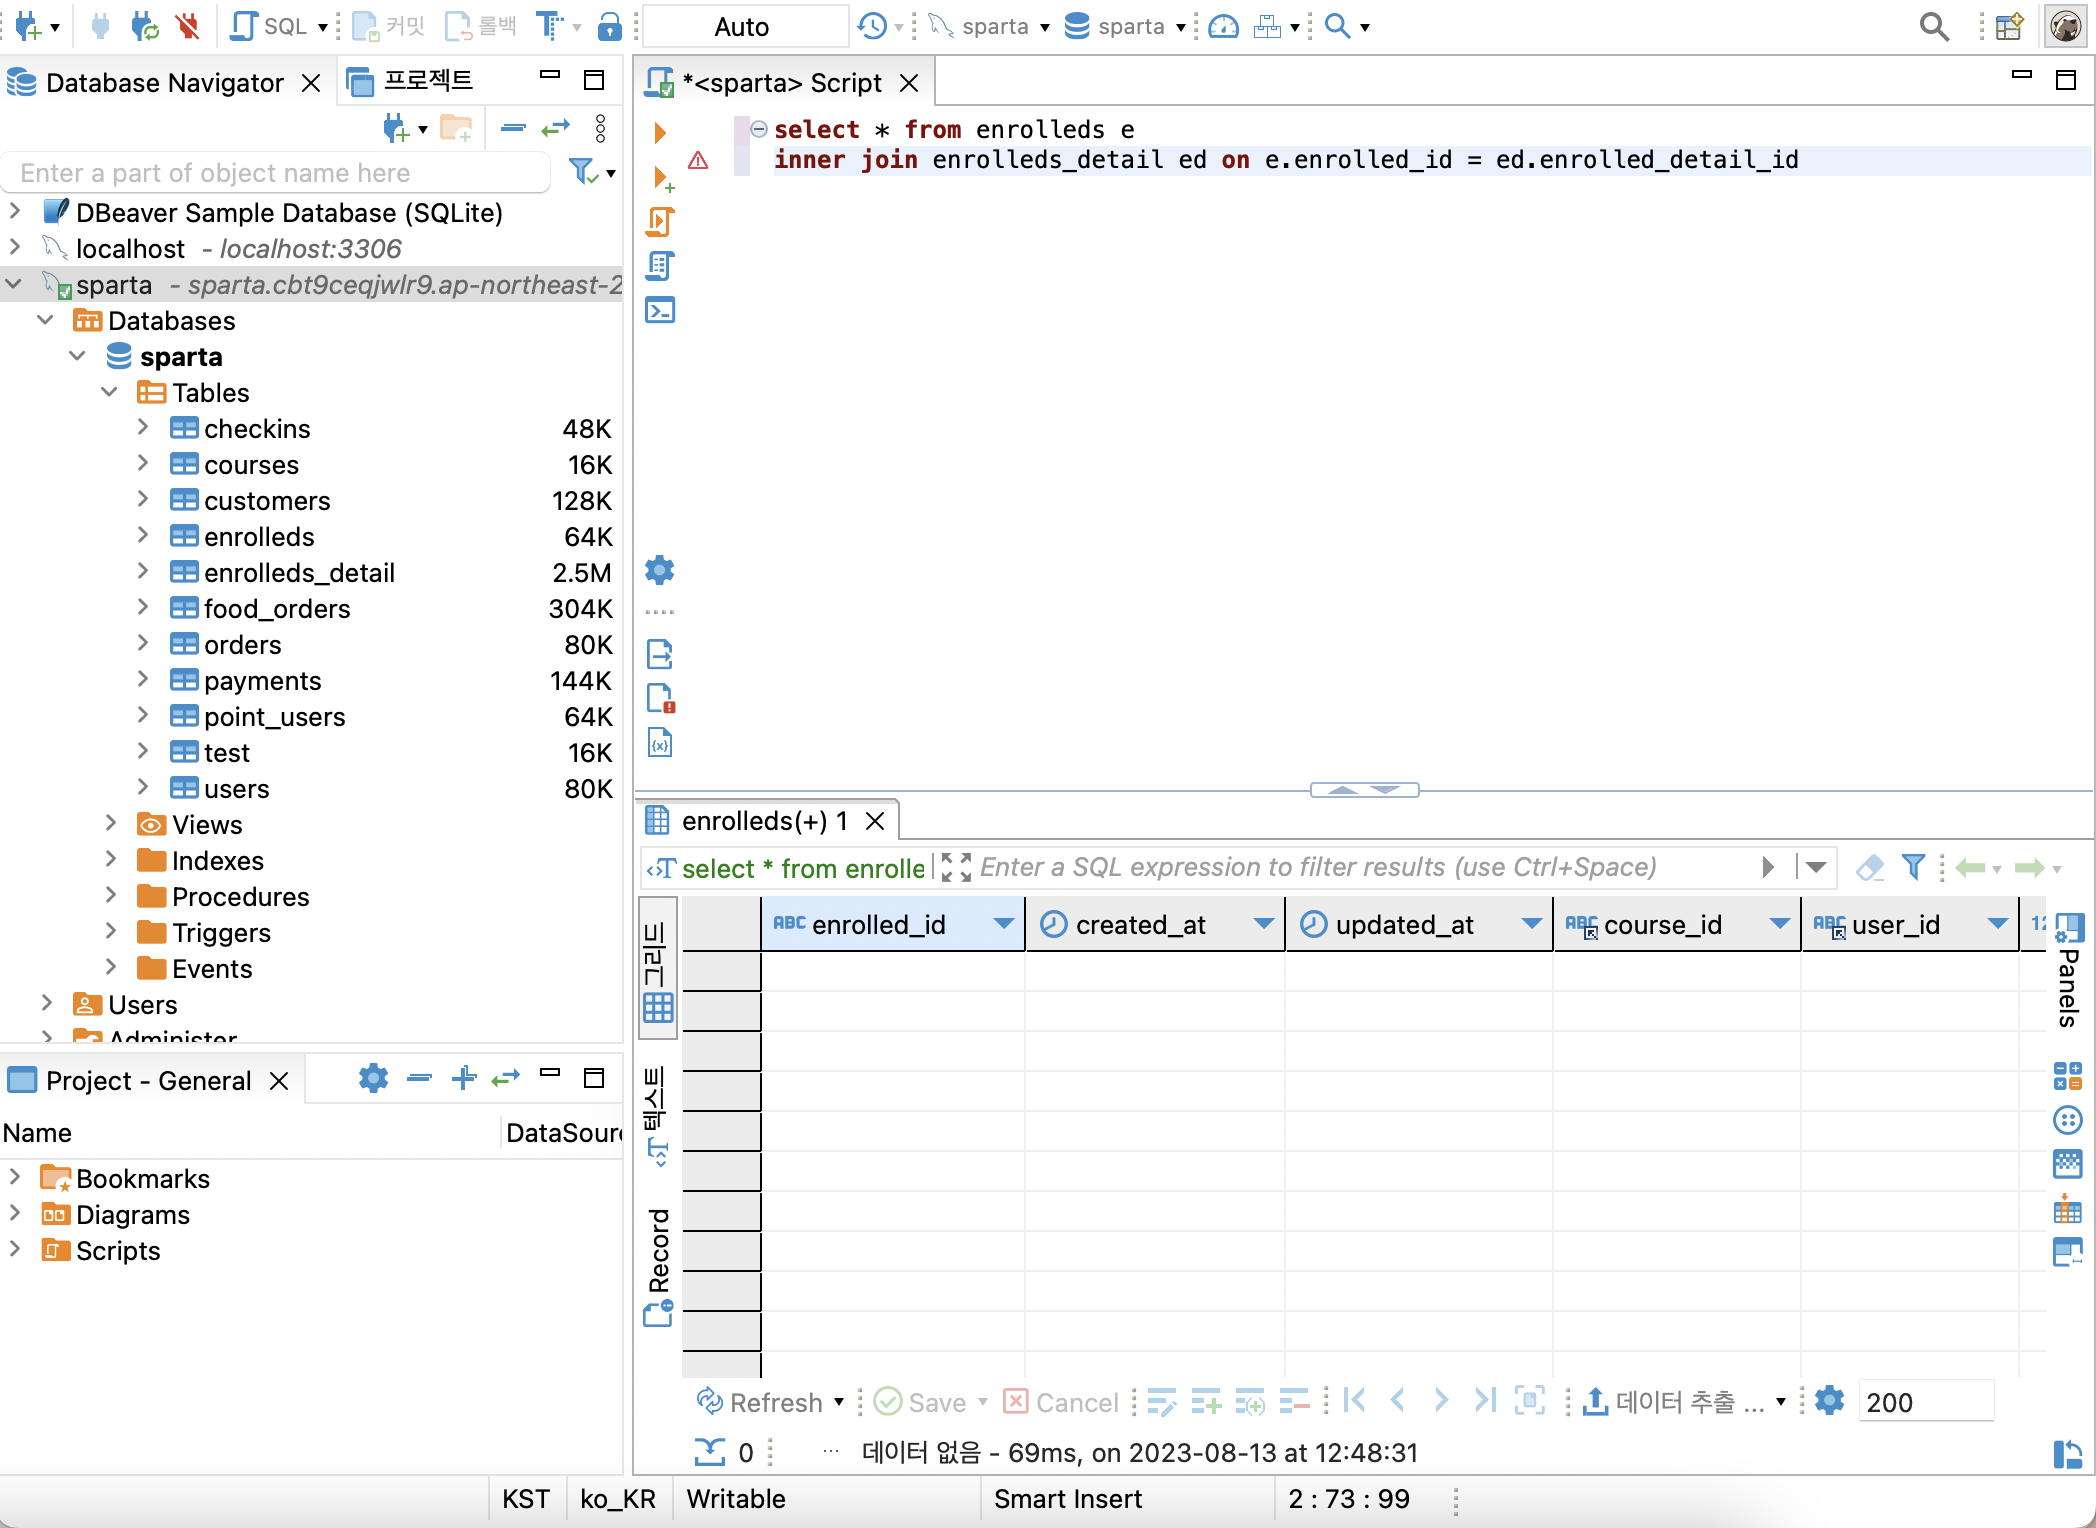This screenshot has height=1528, width=2096.
Task: Toggle the Panels side view
Action: pos(2068,970)
